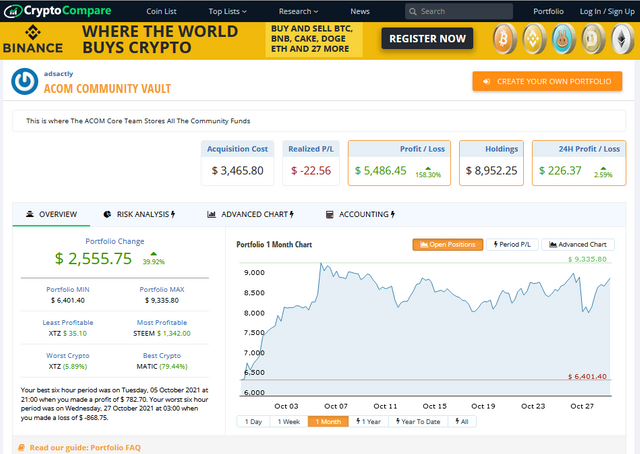Viewport: 640px width, 454px height.
Task: Set chart range to 1 Month
Action: coord(328,421)
